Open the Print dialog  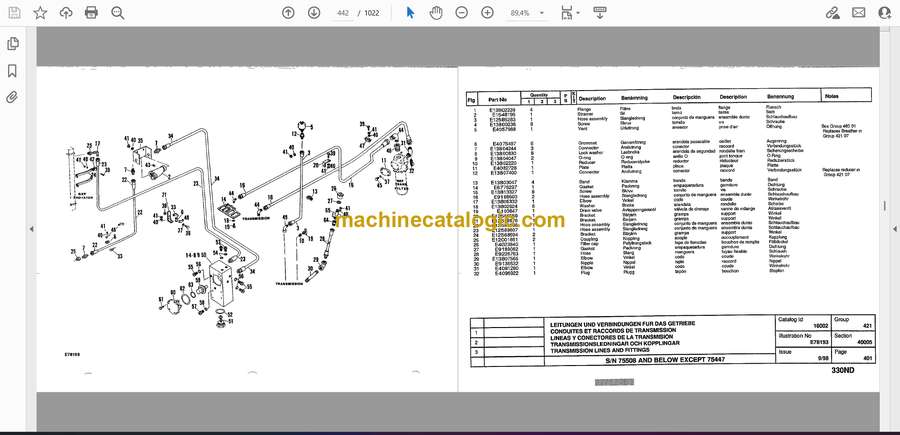91,13
